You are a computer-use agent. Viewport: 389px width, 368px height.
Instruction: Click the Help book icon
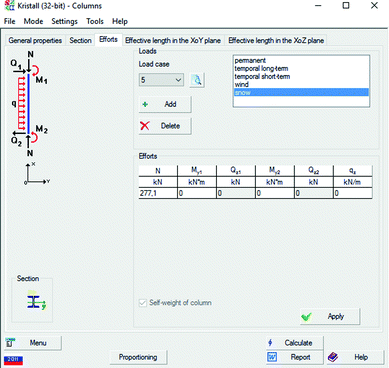[333, 357]
